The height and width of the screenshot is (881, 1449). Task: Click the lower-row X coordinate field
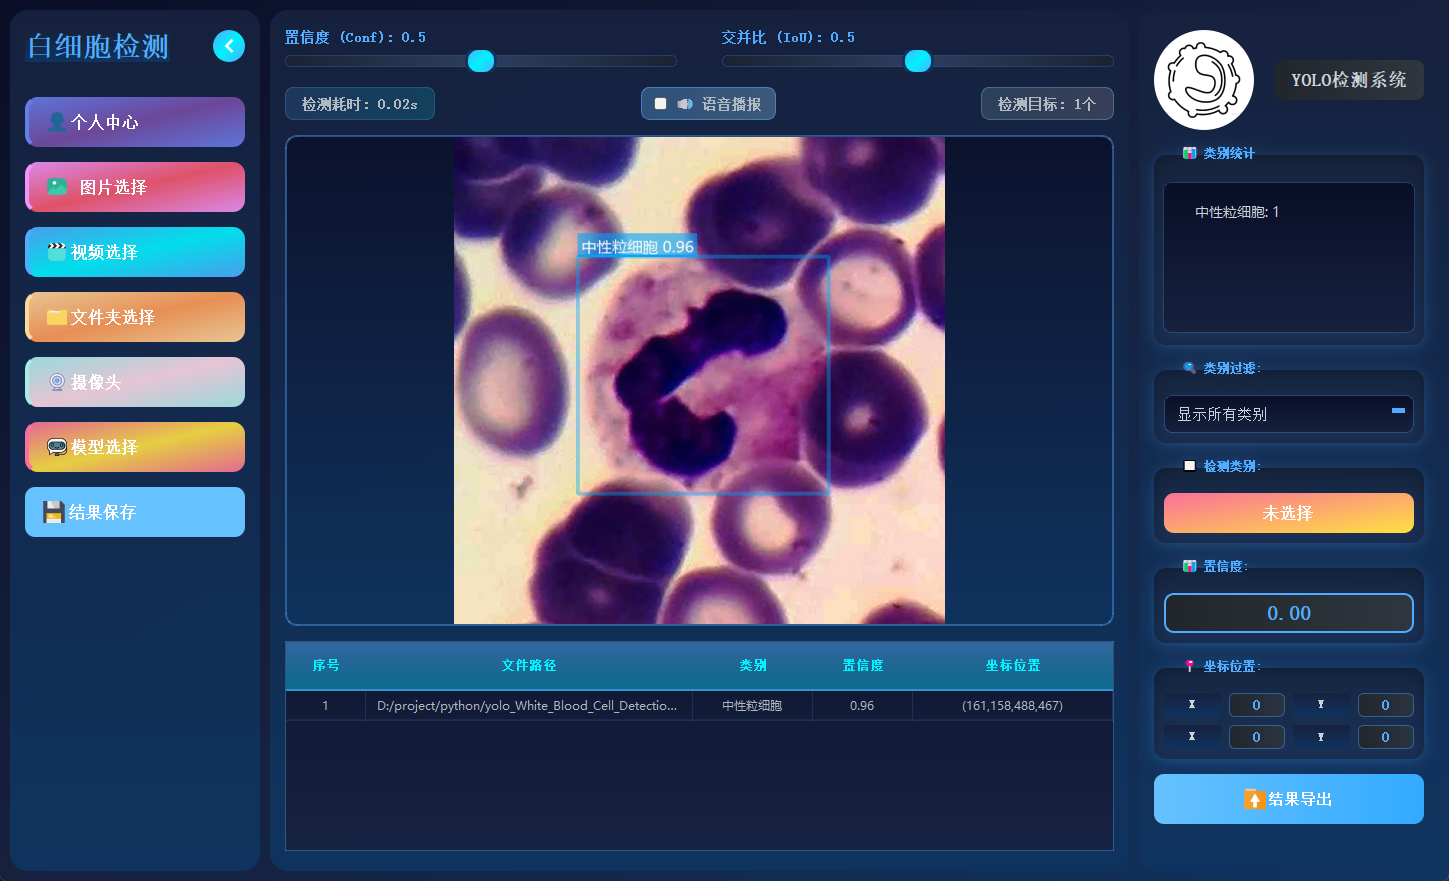point(1257,737)
